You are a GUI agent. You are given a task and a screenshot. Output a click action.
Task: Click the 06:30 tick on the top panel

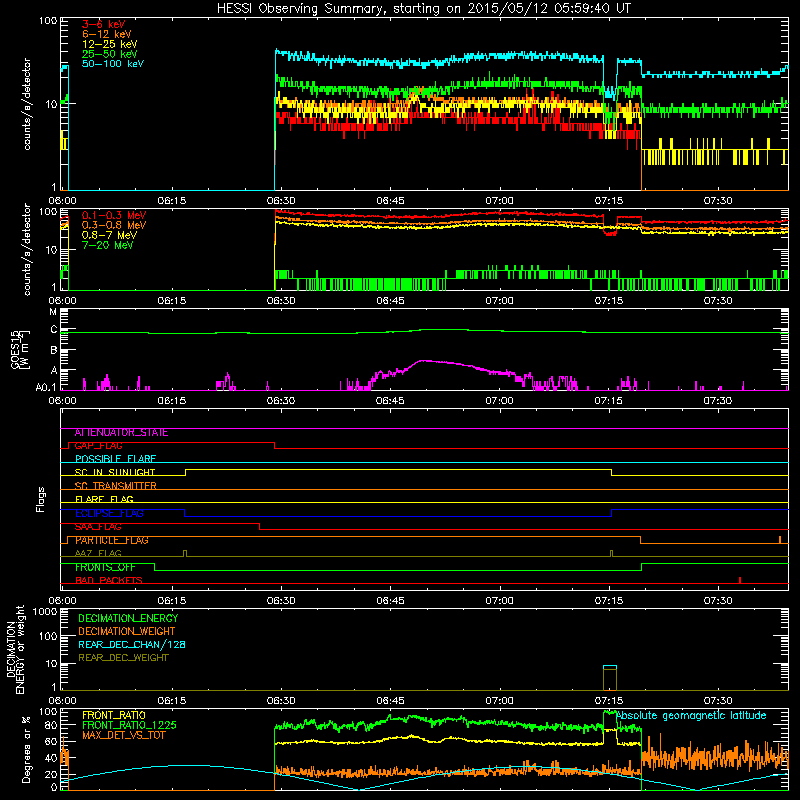pos(281,201)
